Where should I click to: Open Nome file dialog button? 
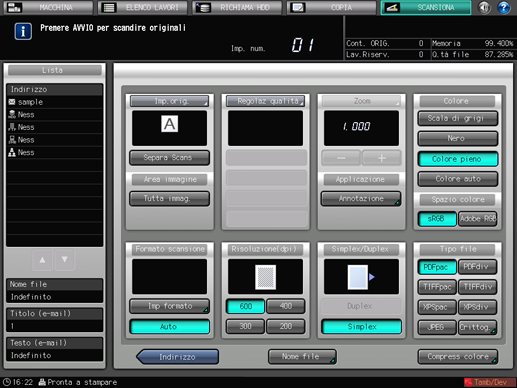(x=302, y=357)
